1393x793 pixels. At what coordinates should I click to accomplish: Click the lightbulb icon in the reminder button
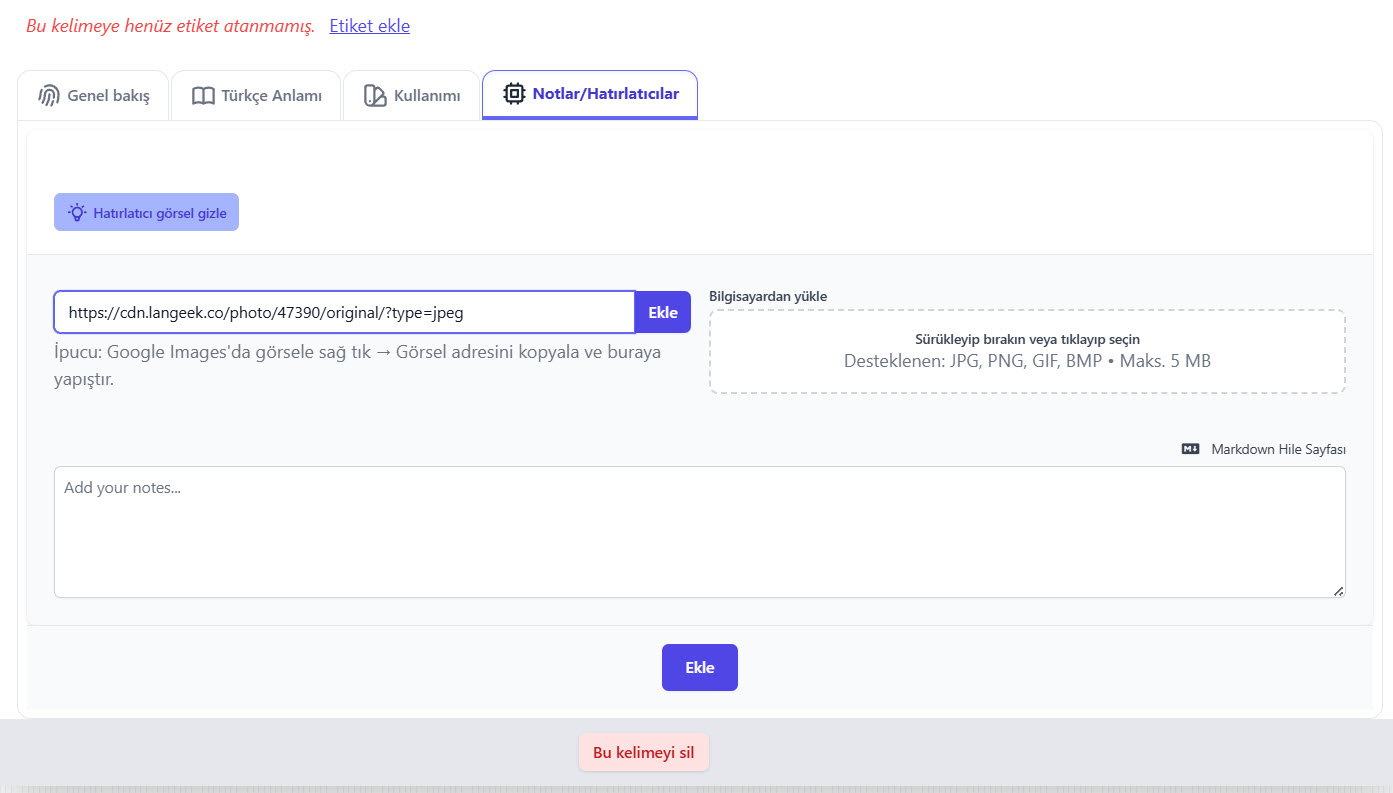77,212
